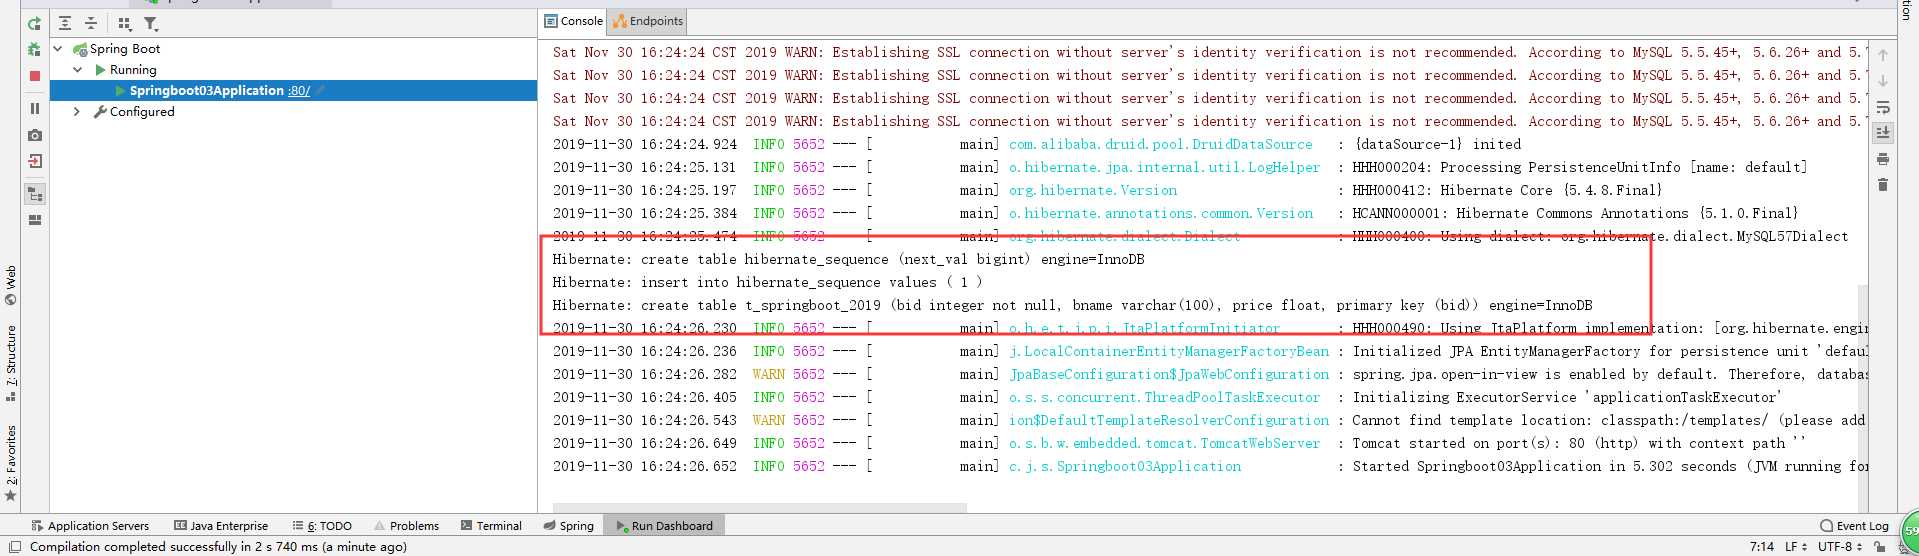Open the Favorites side tool window
The width and height of the screenshot is (1919, 556).
tap(11, 463)
